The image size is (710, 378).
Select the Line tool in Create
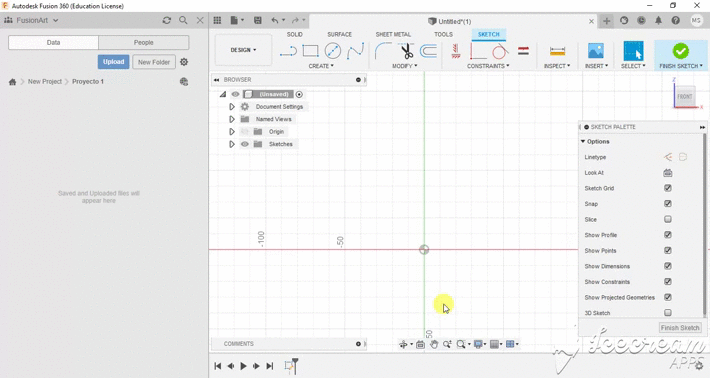tap(288, 51)
